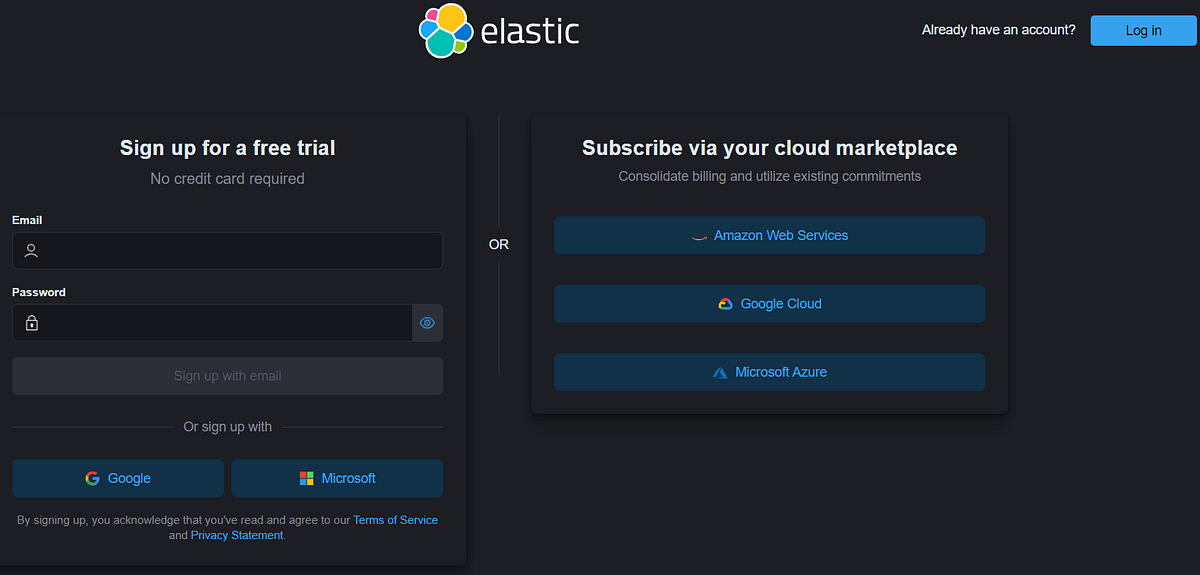Click the Elastic logo
The width and height of the screenshot is (1200, 575).
[x=499, y=31]
